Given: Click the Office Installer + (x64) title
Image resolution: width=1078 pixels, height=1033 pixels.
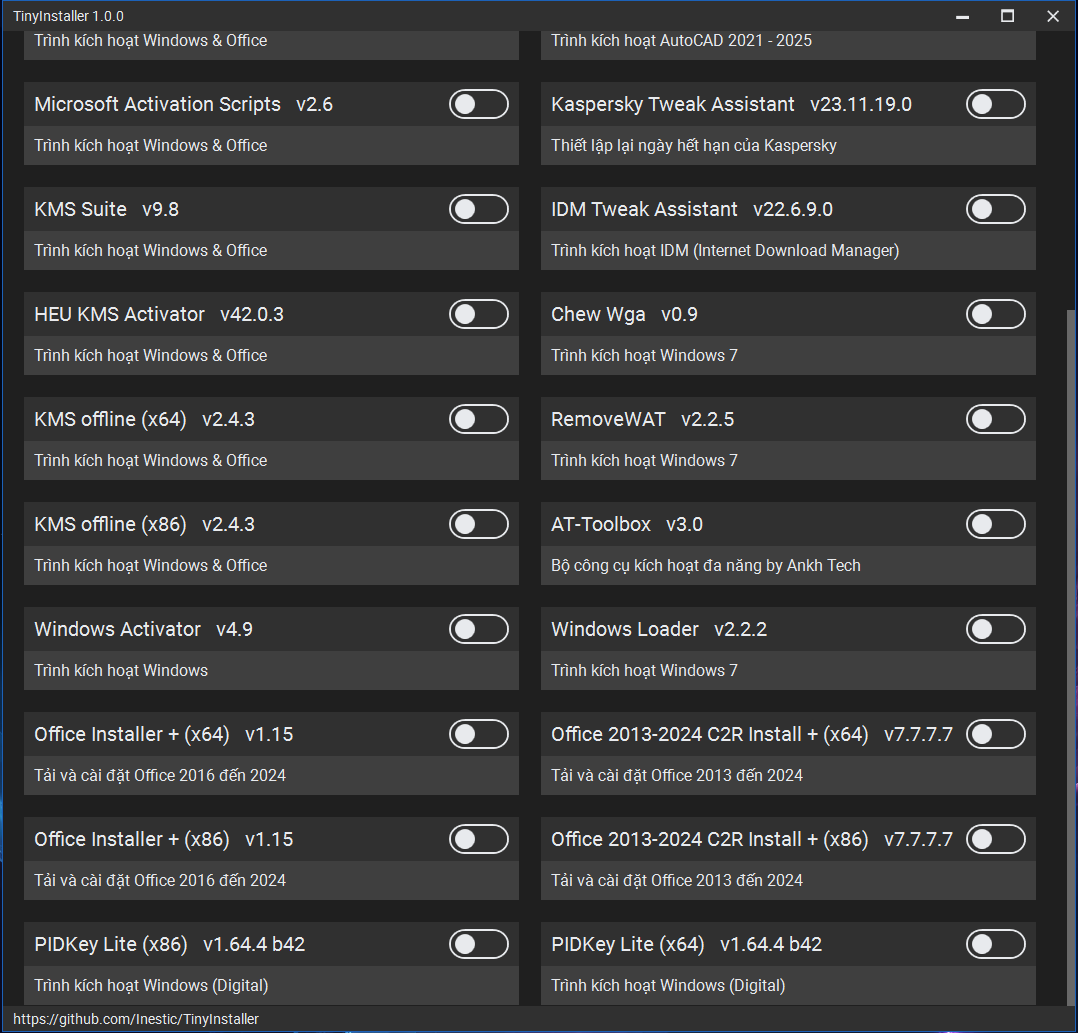Looking at the screenshot, I should pos(132,734).
